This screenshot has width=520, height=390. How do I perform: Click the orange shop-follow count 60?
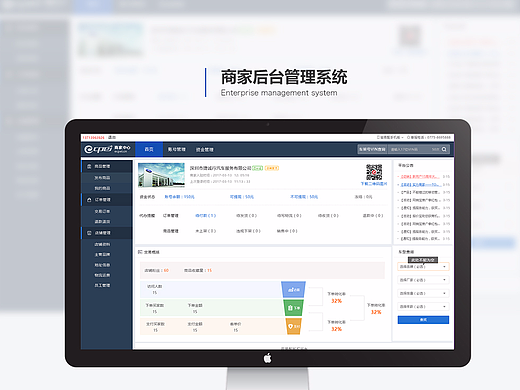click(x=166, y=270)
